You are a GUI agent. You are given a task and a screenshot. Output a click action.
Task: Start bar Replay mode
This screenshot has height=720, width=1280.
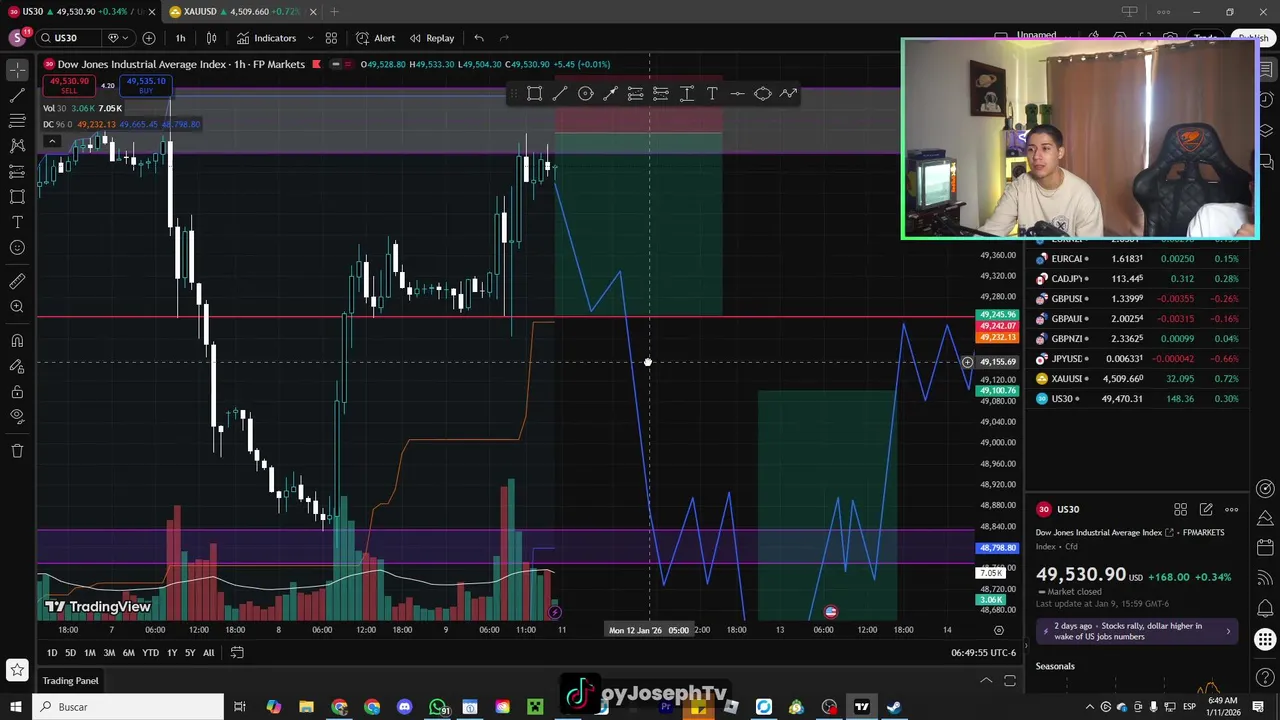tap(431, 38)
